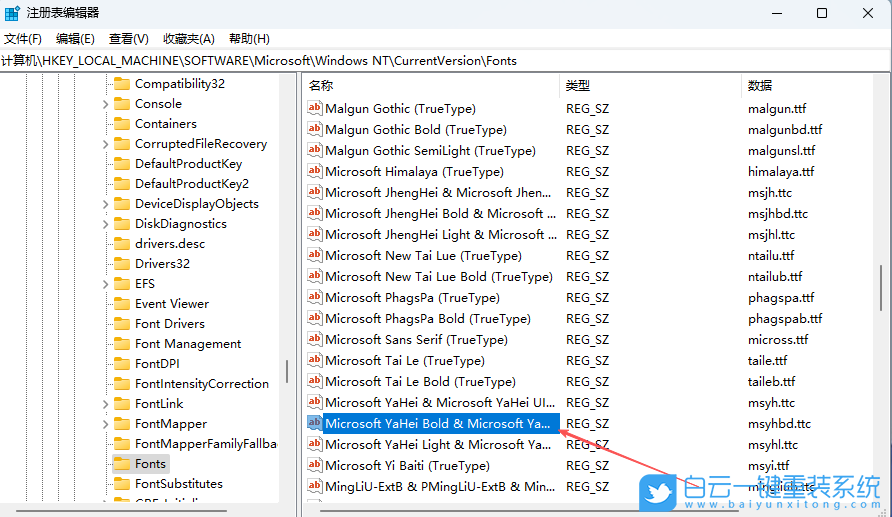Click the registry path address bar

446,61
